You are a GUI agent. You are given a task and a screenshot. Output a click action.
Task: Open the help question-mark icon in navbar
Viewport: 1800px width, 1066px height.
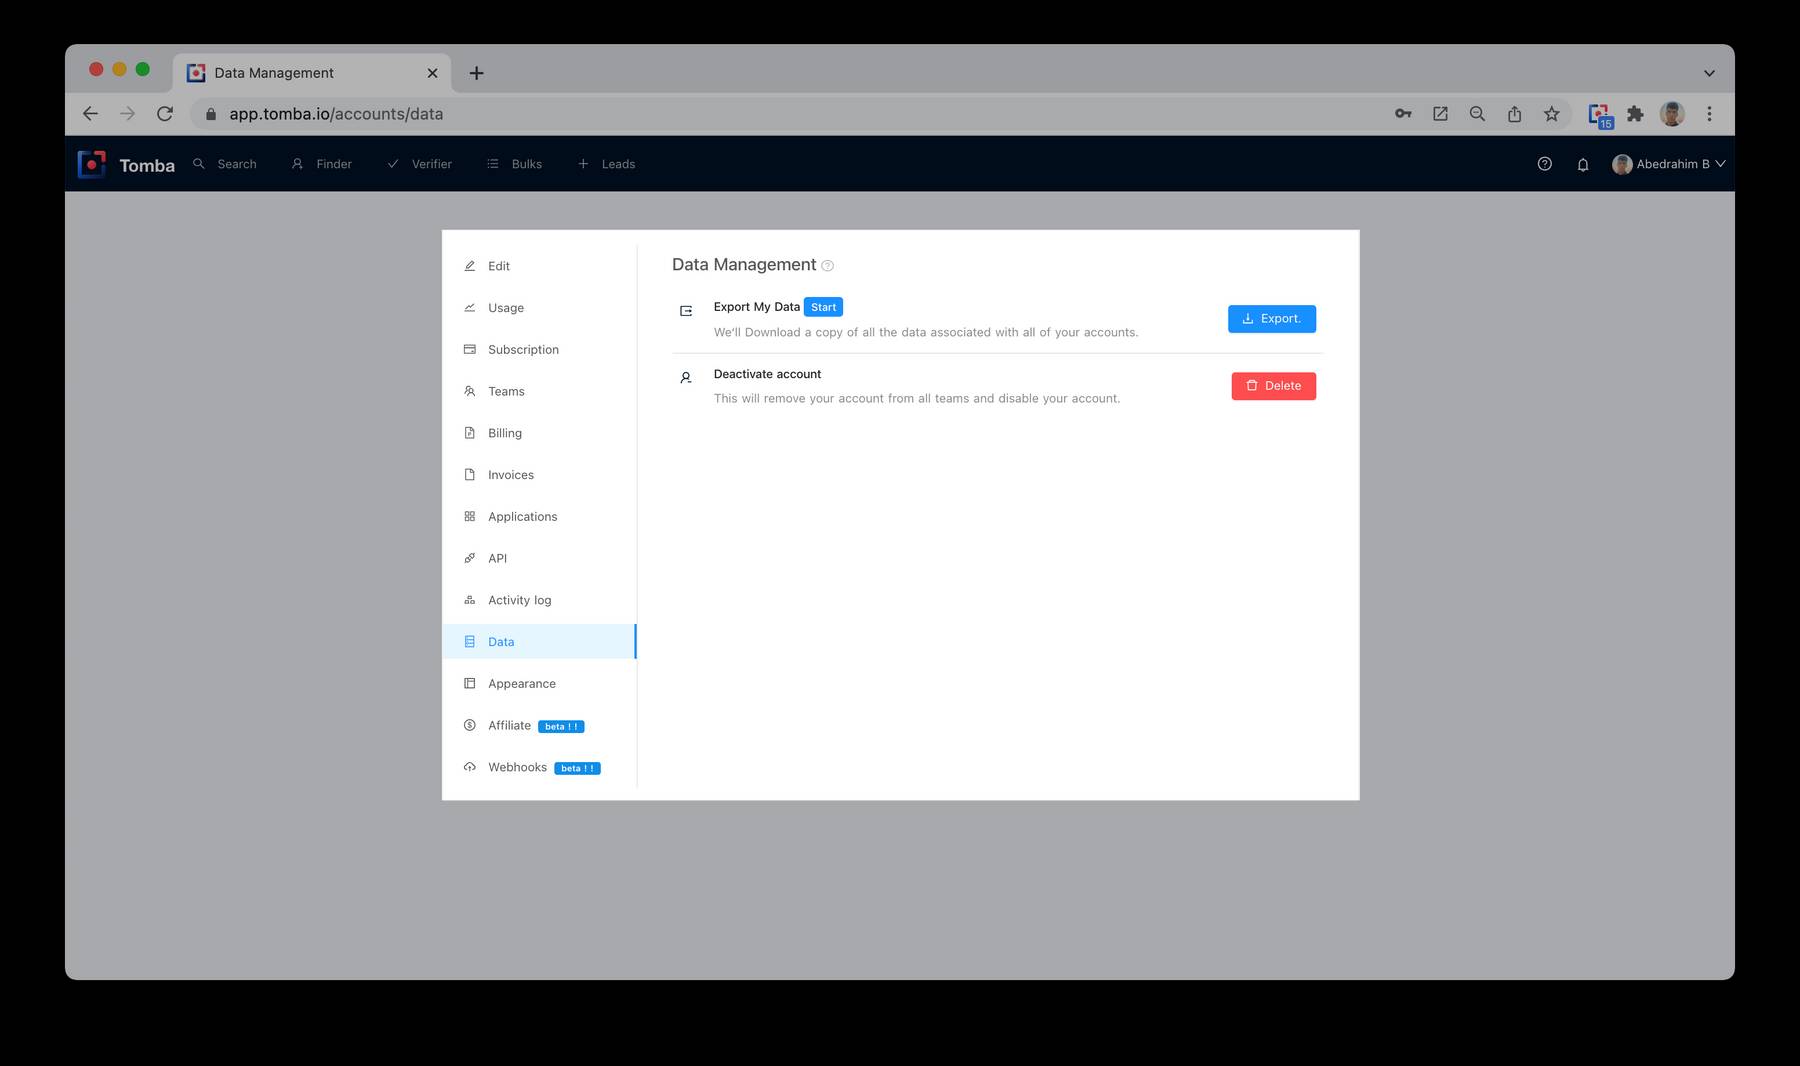tap(1544, 164)
